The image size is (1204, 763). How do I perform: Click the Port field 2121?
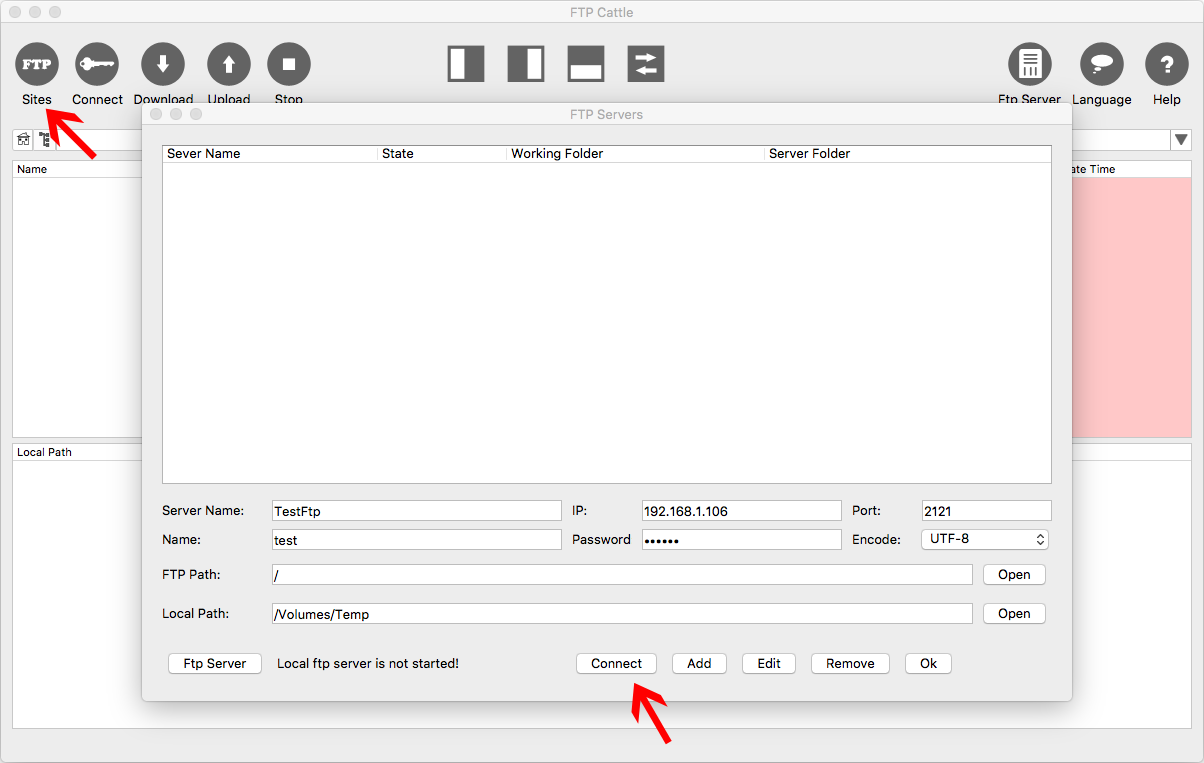(x=987, y=510)
